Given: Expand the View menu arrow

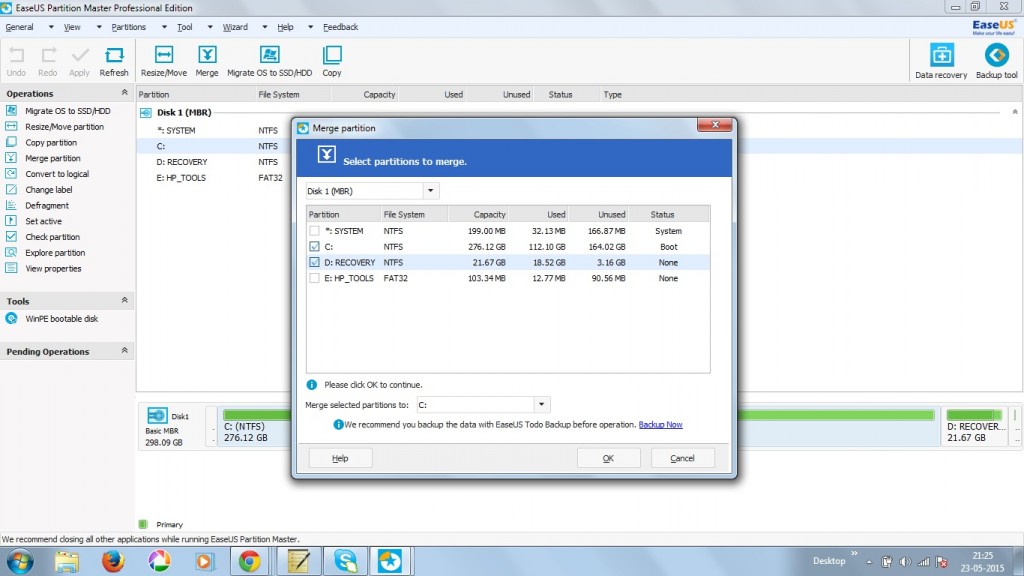Looking at the screenshot, I should [99, 27].
